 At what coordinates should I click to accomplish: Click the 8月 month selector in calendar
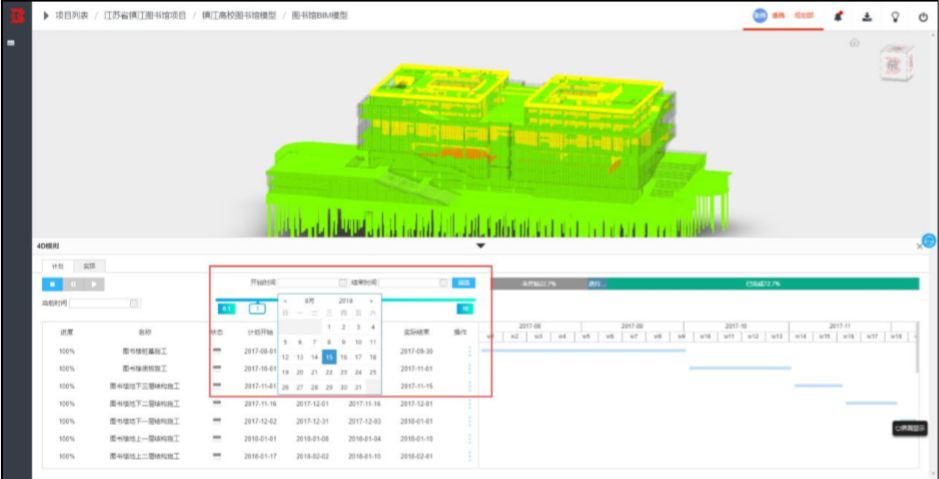309,301
